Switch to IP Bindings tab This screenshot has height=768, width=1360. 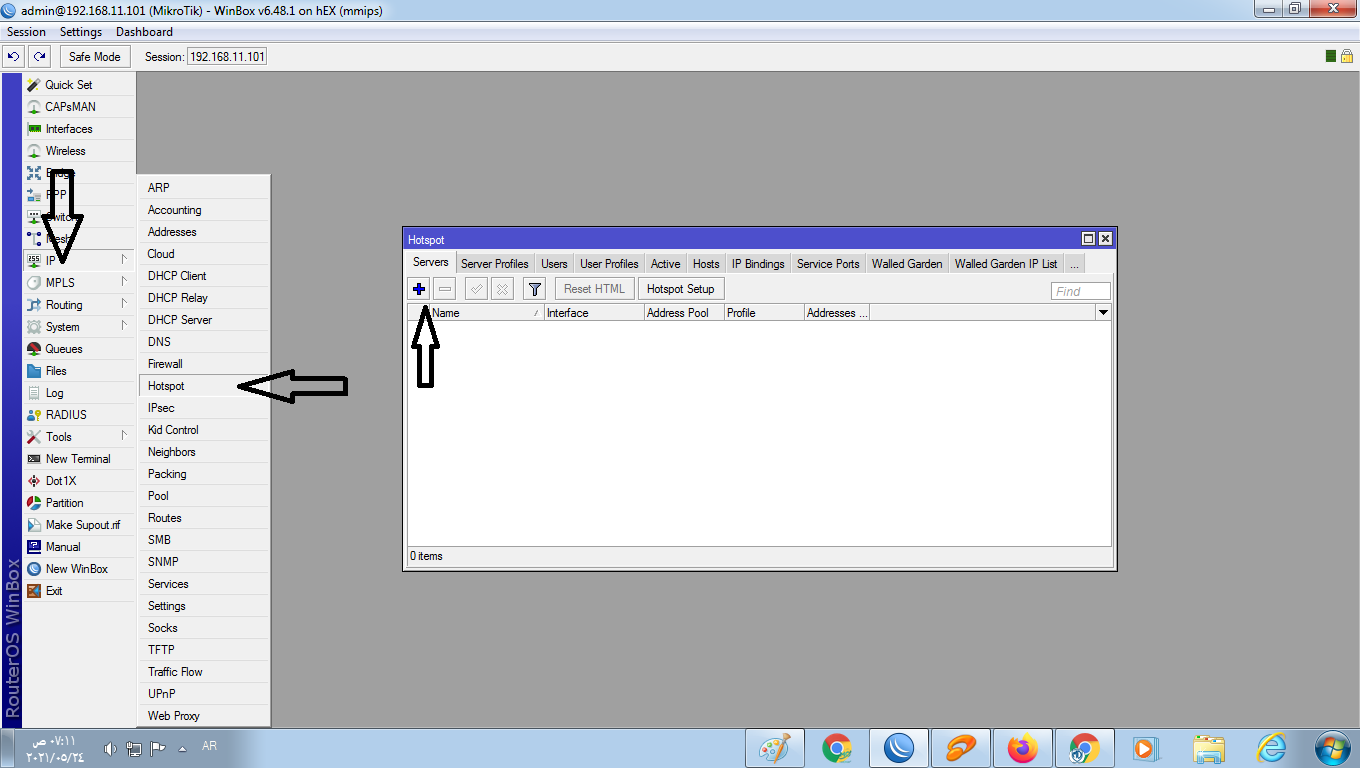[x=758, y=264]
